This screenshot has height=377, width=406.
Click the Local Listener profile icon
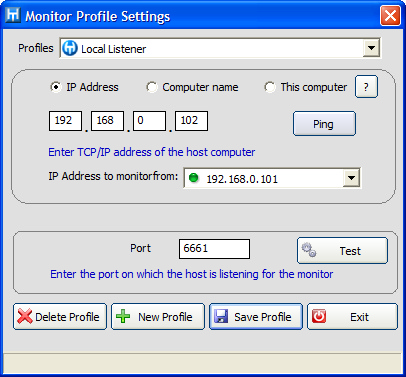70,48
